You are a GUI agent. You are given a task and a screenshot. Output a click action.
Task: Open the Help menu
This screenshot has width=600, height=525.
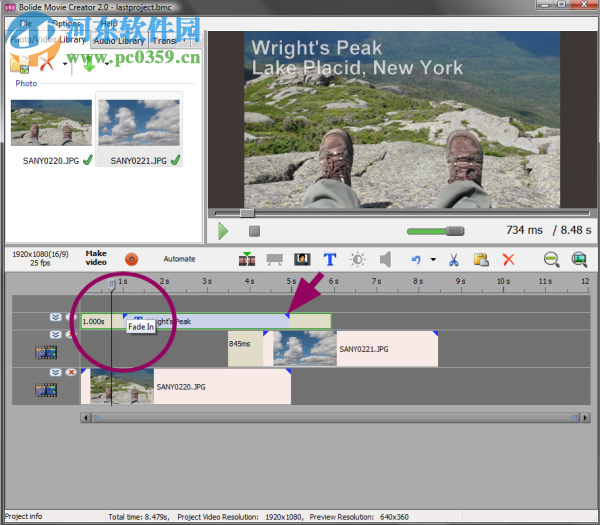point(109,24)
